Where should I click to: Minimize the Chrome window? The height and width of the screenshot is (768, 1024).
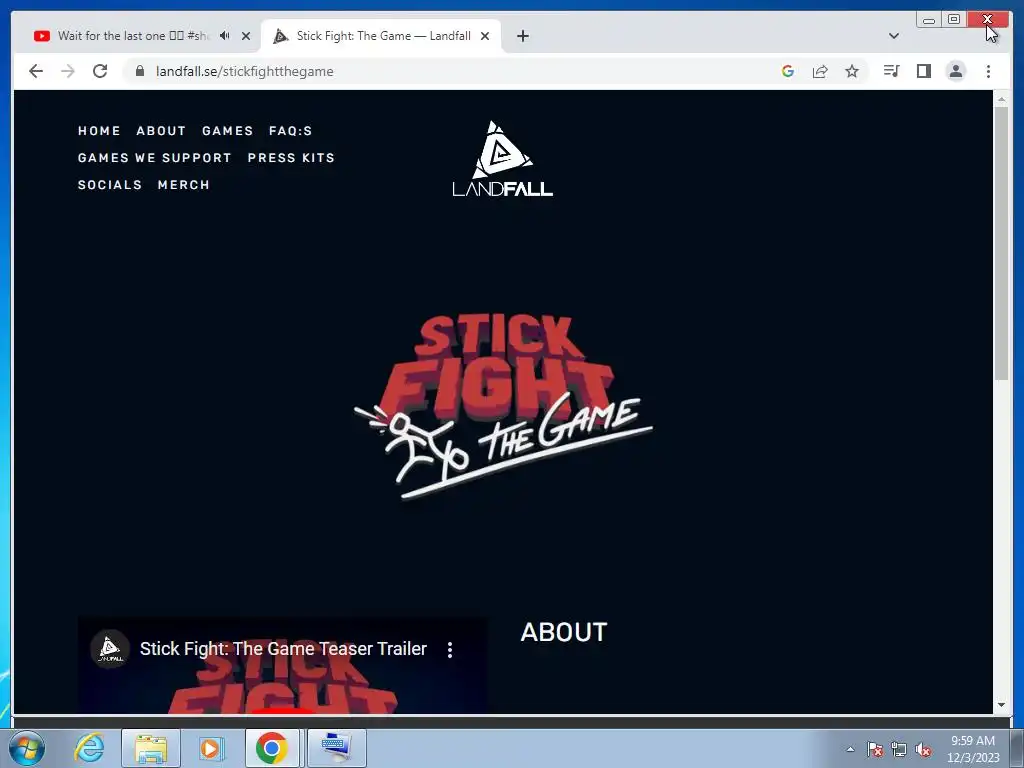929,20
